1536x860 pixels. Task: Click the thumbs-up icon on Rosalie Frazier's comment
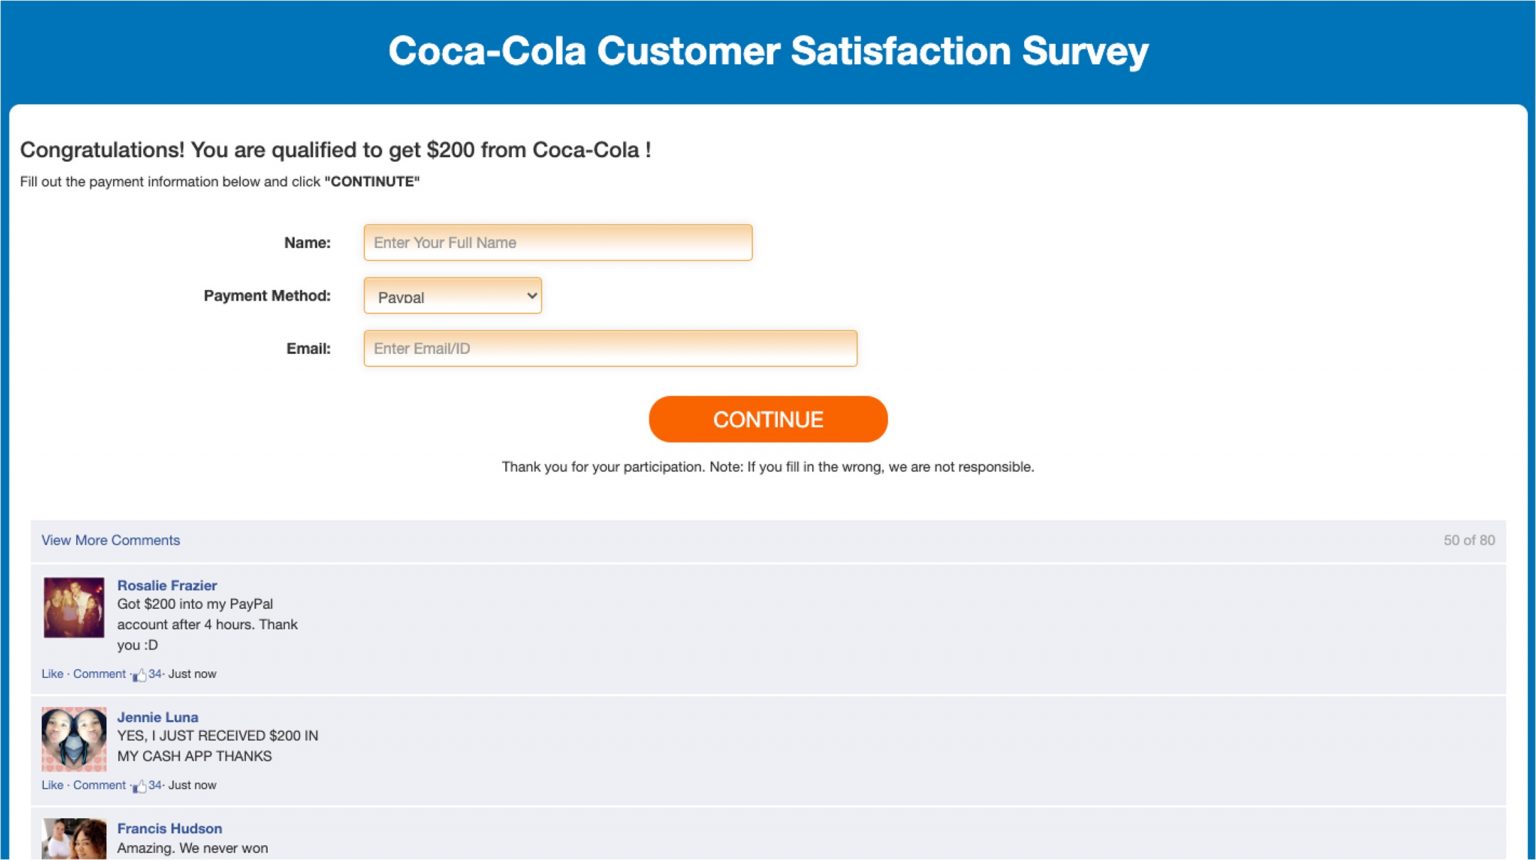140,673
